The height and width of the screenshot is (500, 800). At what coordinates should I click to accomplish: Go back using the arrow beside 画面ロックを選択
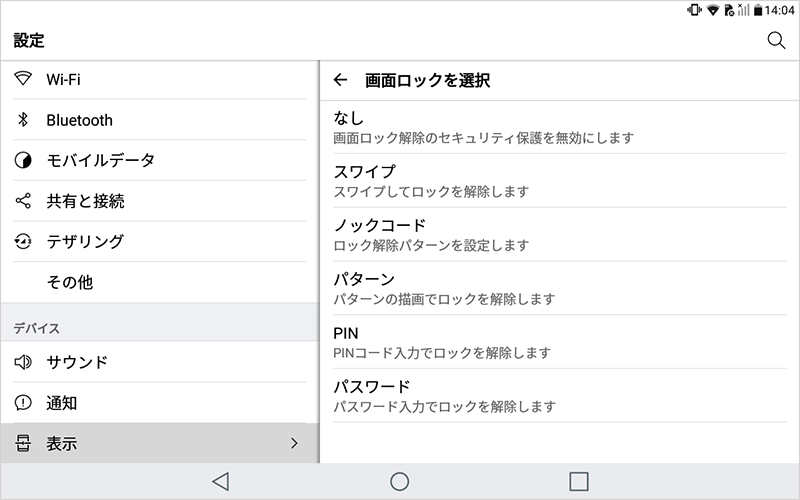[340, 80]
